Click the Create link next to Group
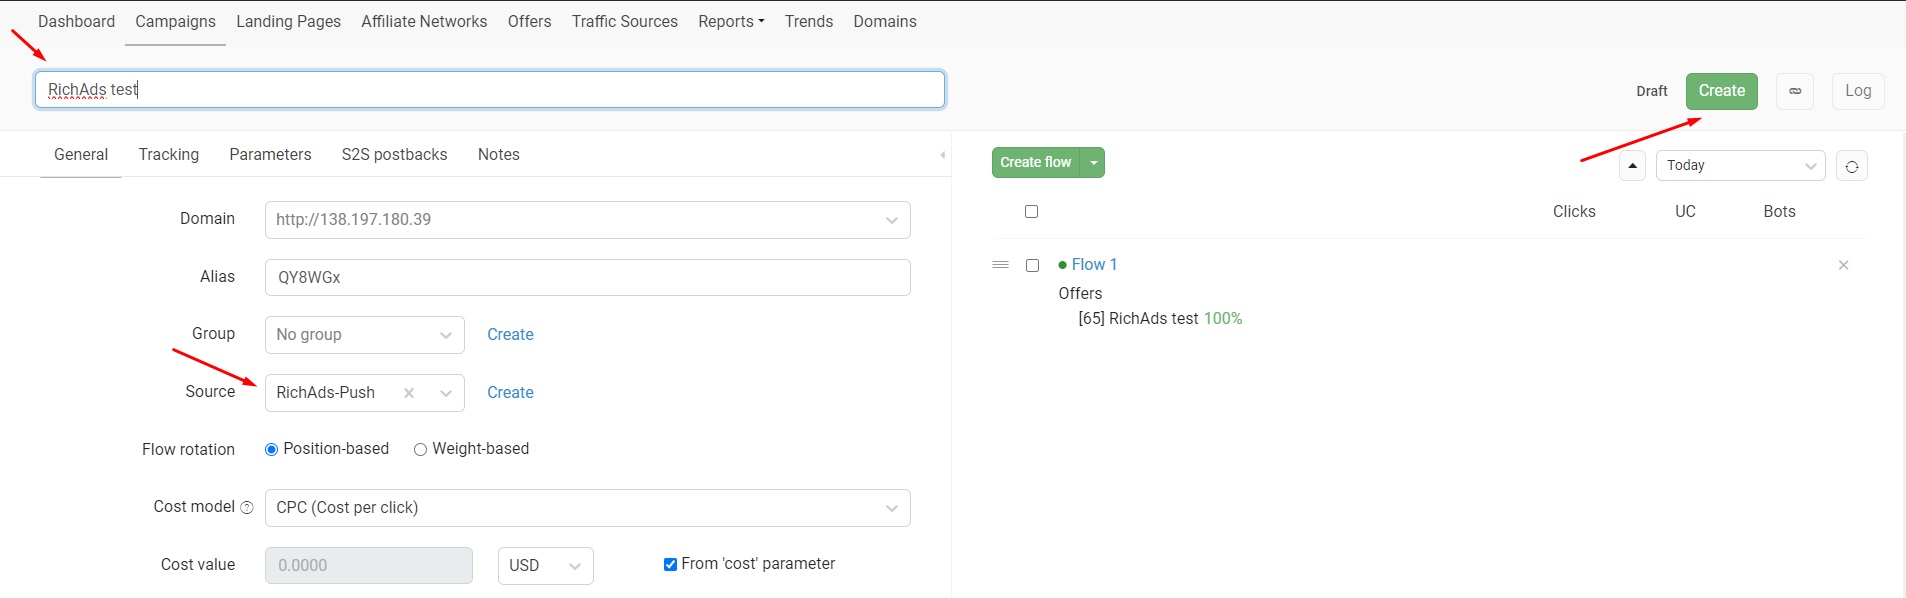1906x598 pixels. (x=510, y=335)
